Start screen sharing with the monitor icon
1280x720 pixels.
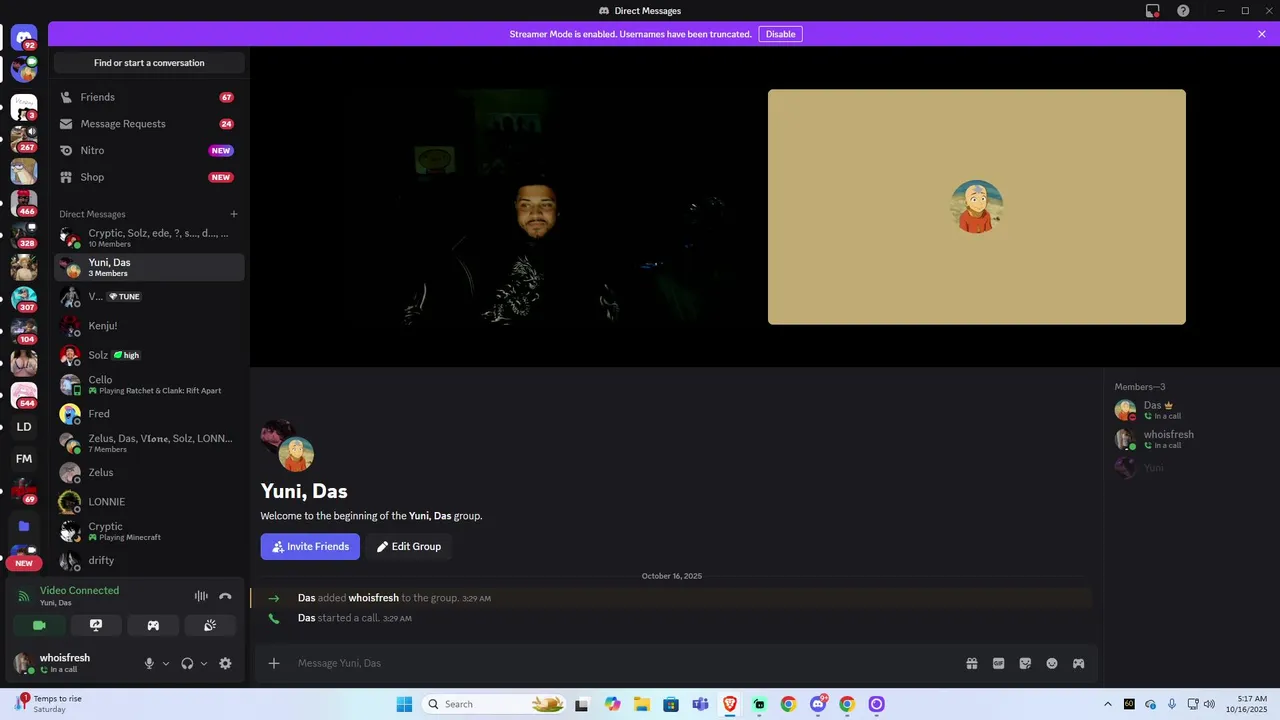tap(96, 625)
